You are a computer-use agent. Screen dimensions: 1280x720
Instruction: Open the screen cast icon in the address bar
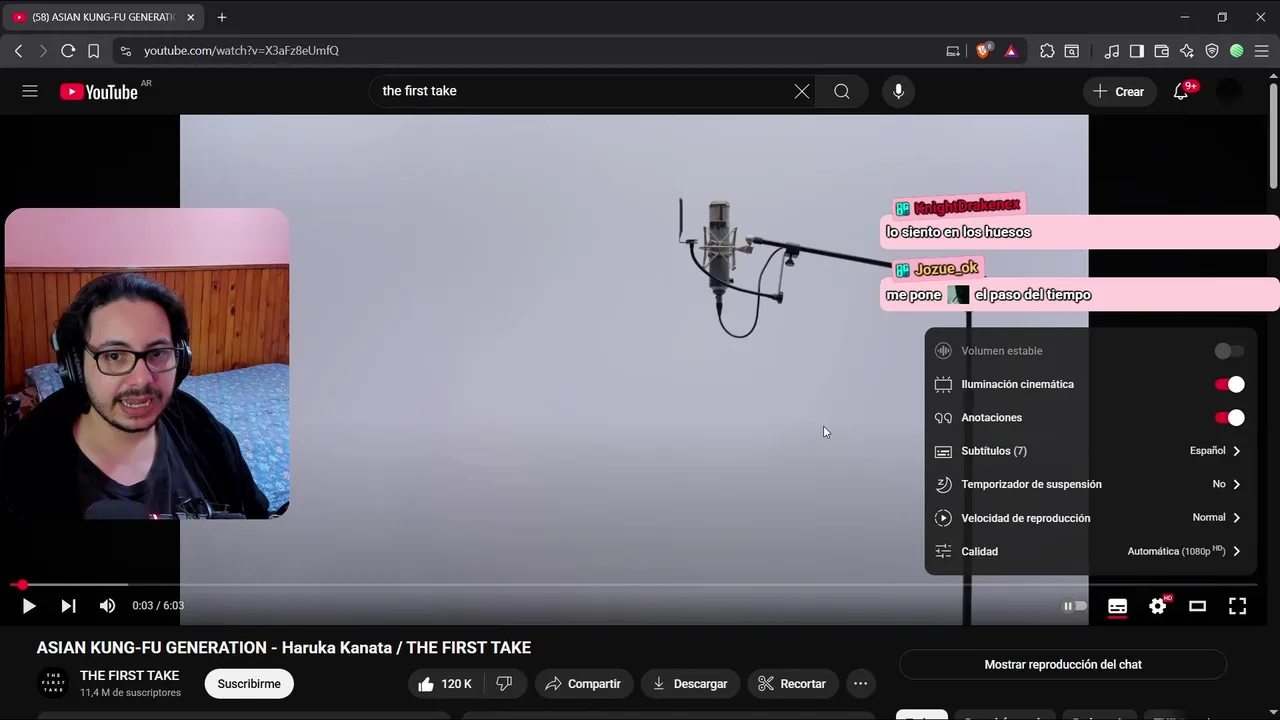tap(953, 50)
